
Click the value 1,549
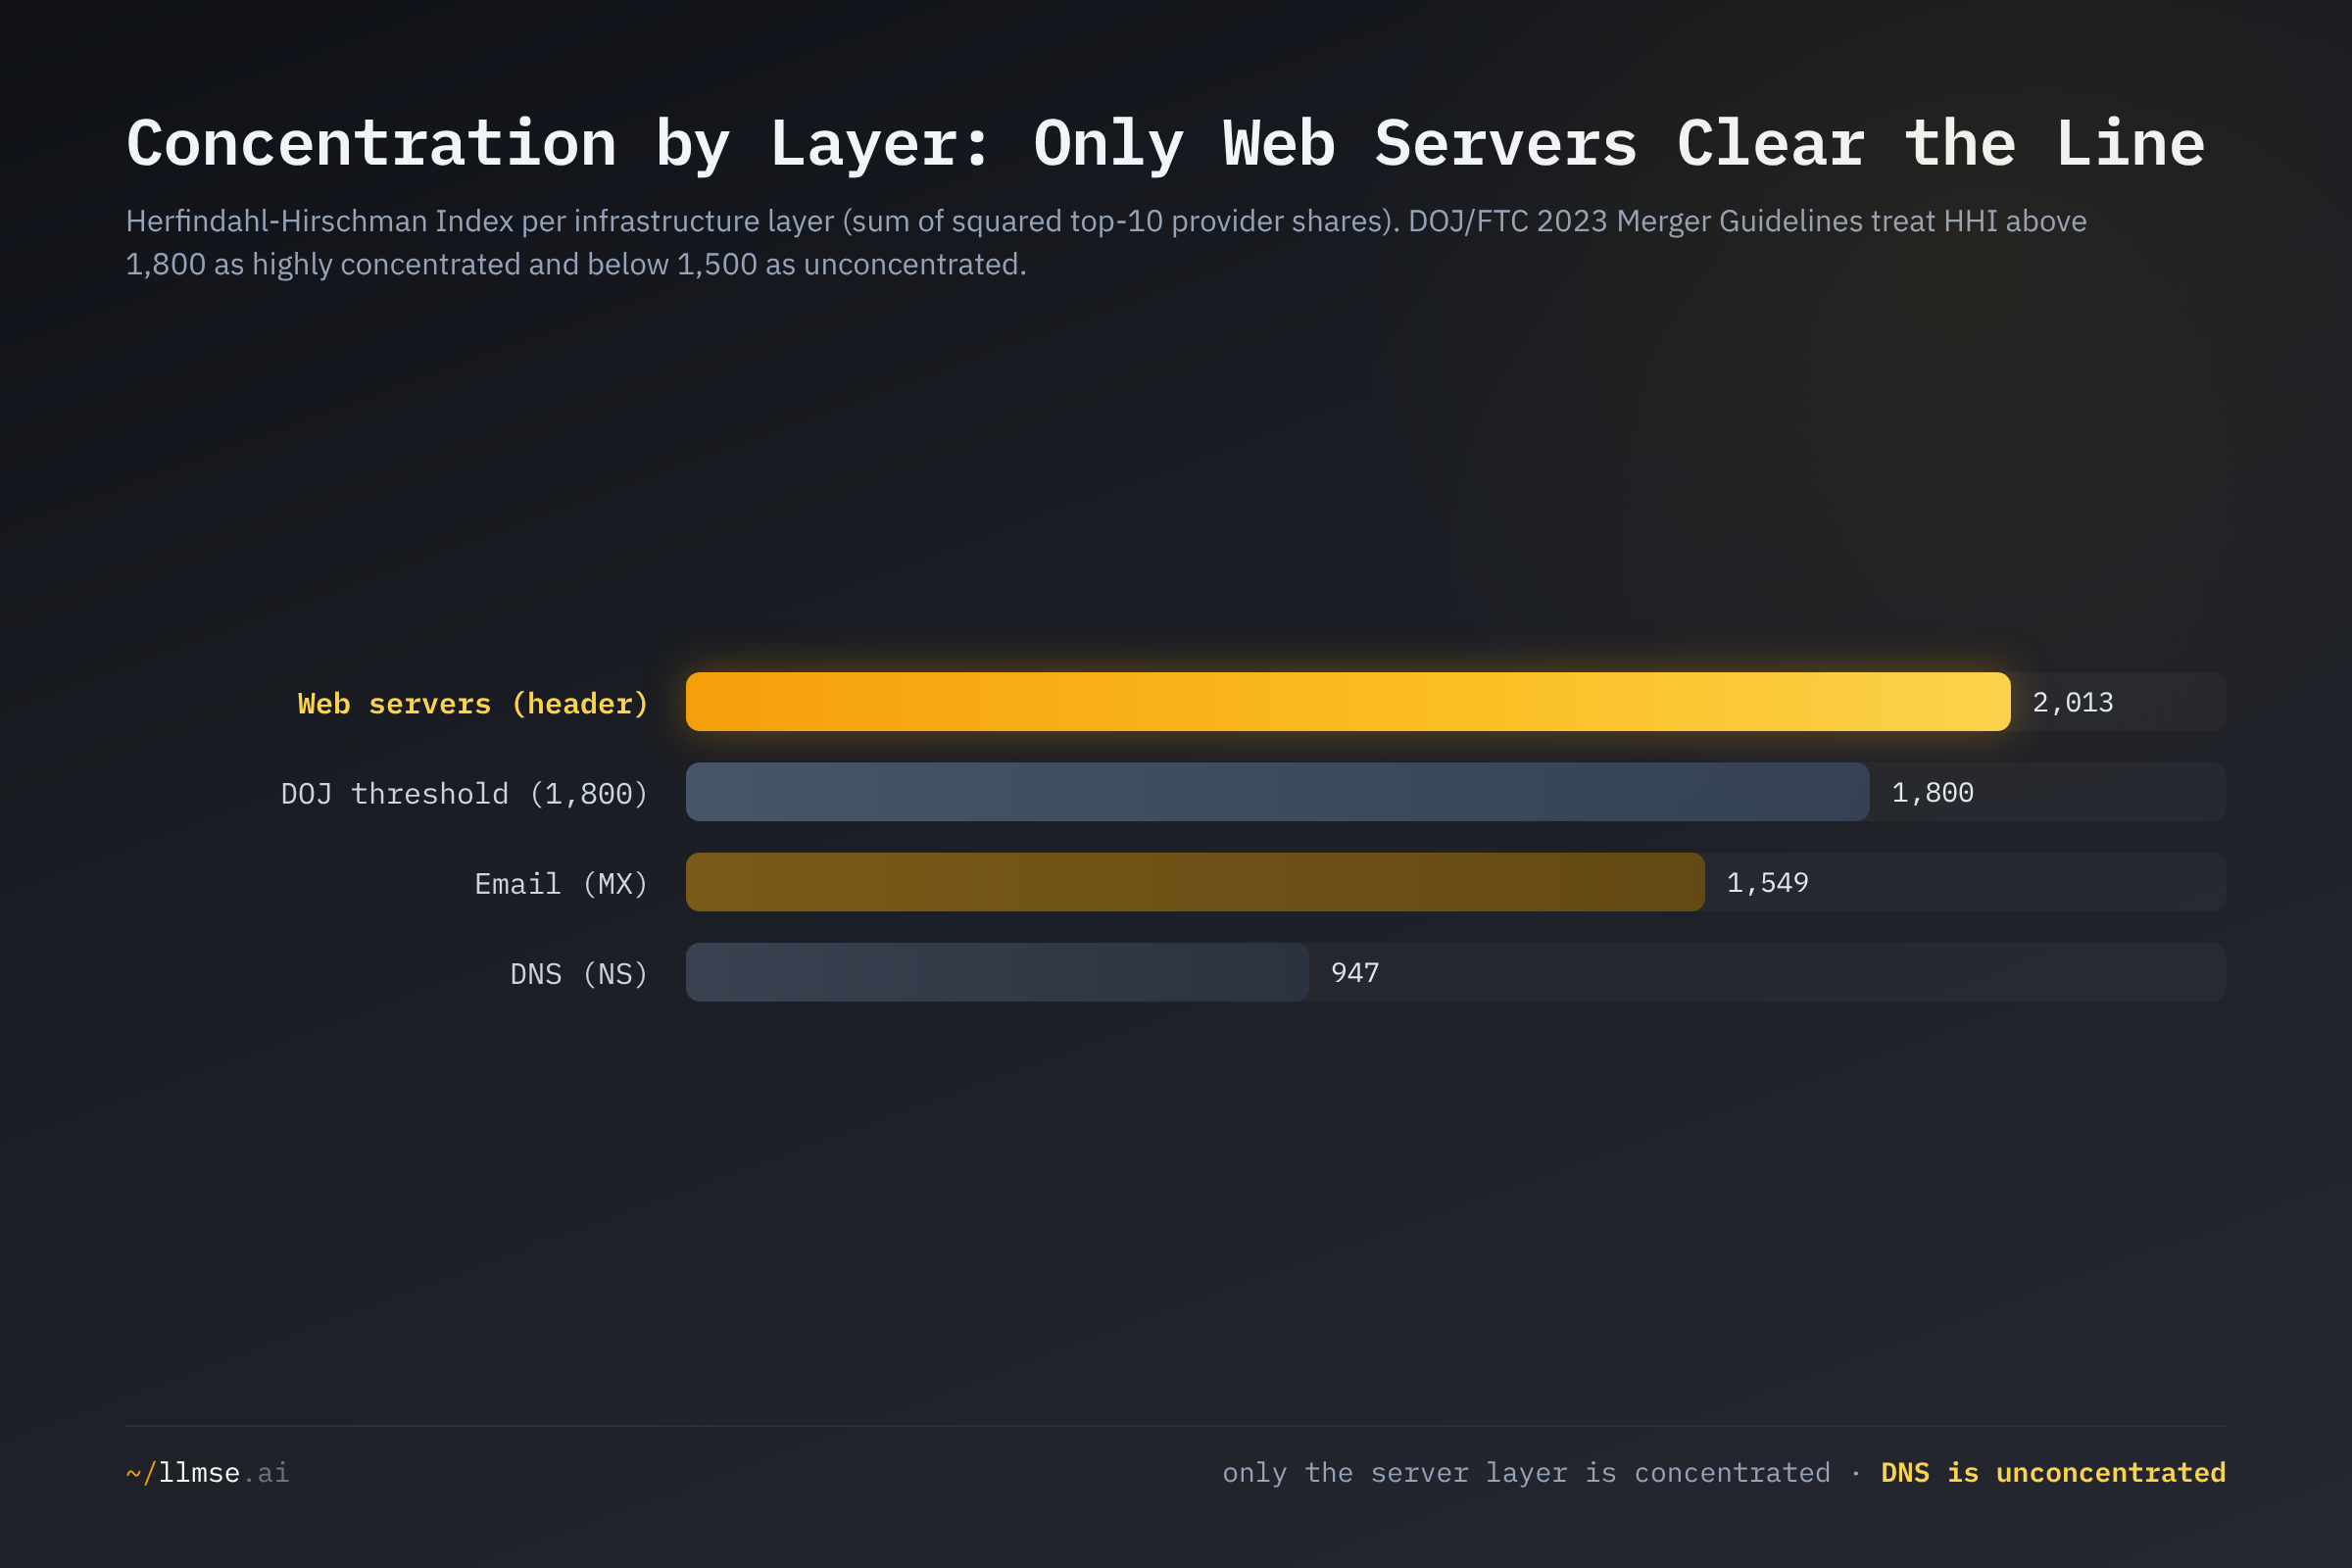(1767, 883)
